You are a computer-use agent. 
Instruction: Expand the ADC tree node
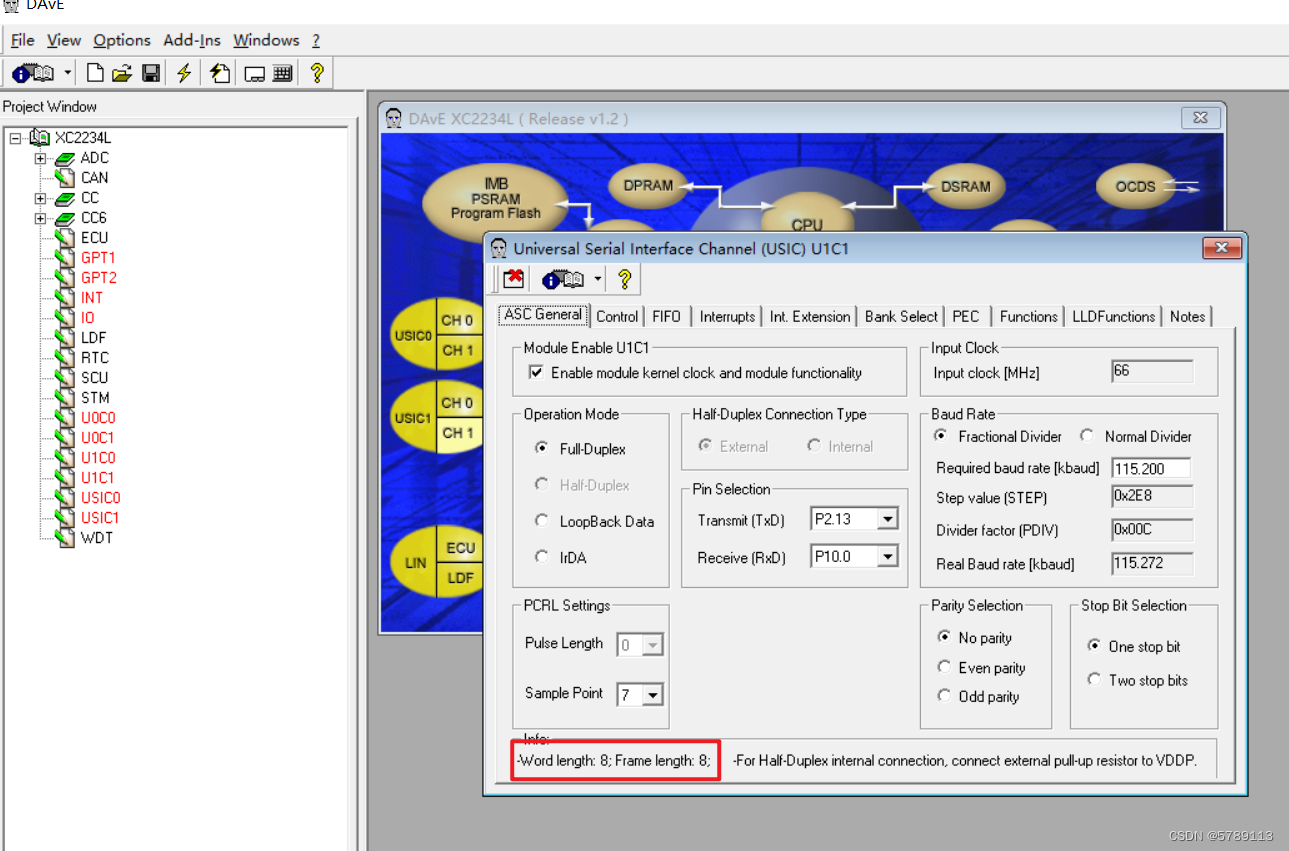click(40, 158)
